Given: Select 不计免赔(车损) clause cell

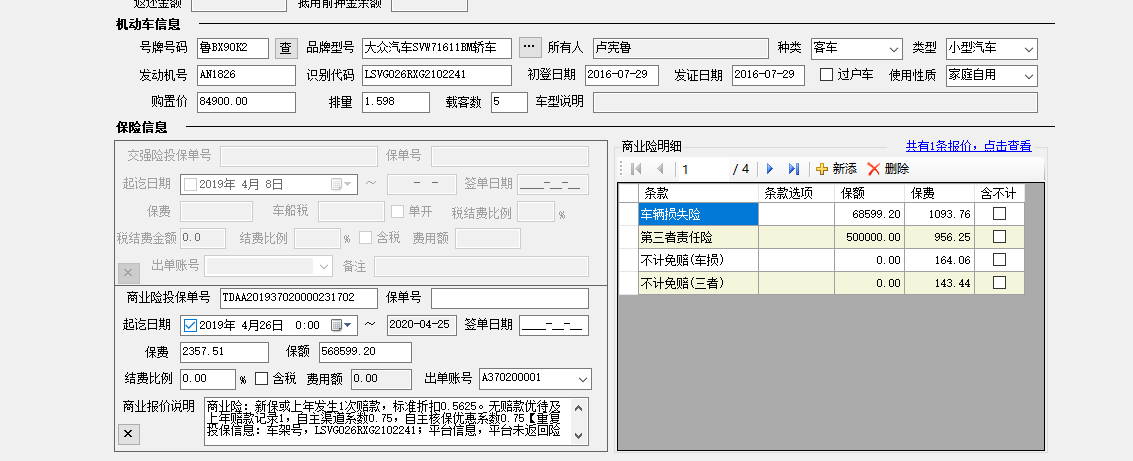Looking at the screenshot, I should click(x=699, y=260).
